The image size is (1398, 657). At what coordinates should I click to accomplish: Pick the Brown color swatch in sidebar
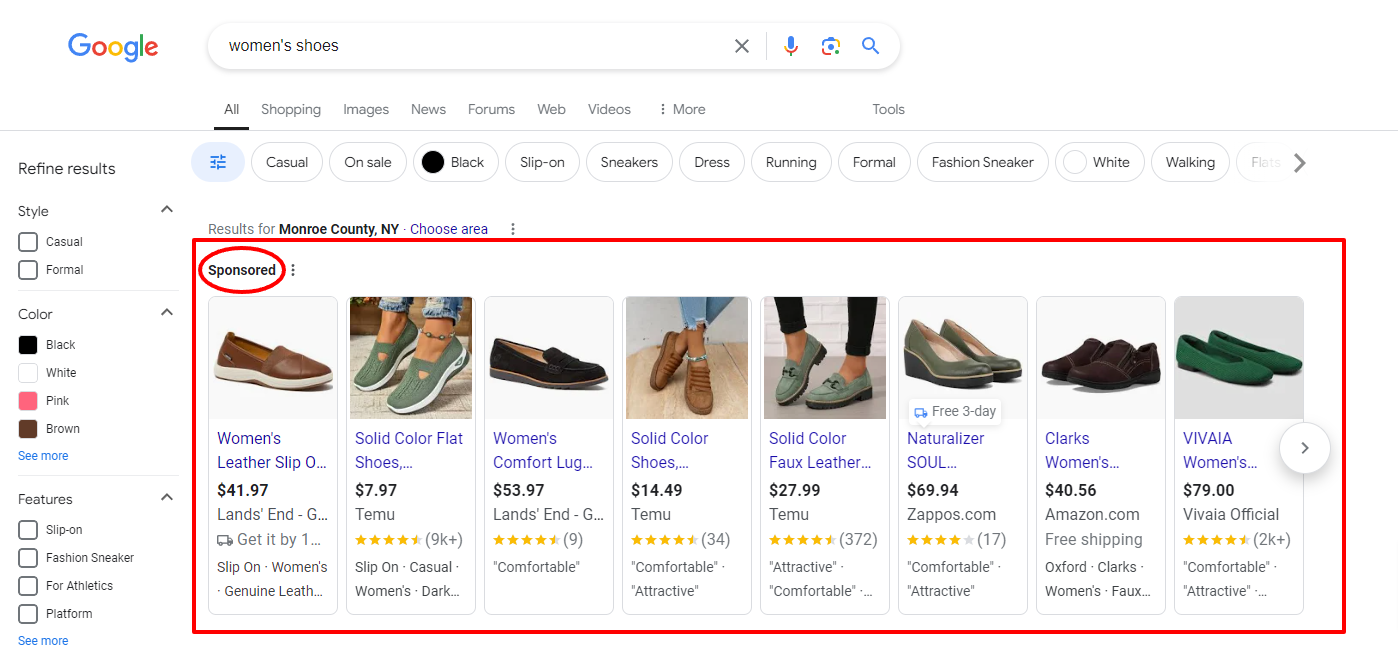coord(28,429)
